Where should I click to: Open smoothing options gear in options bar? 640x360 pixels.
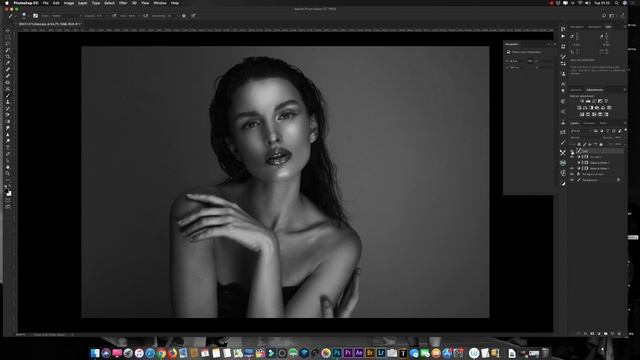click(184, 16)
